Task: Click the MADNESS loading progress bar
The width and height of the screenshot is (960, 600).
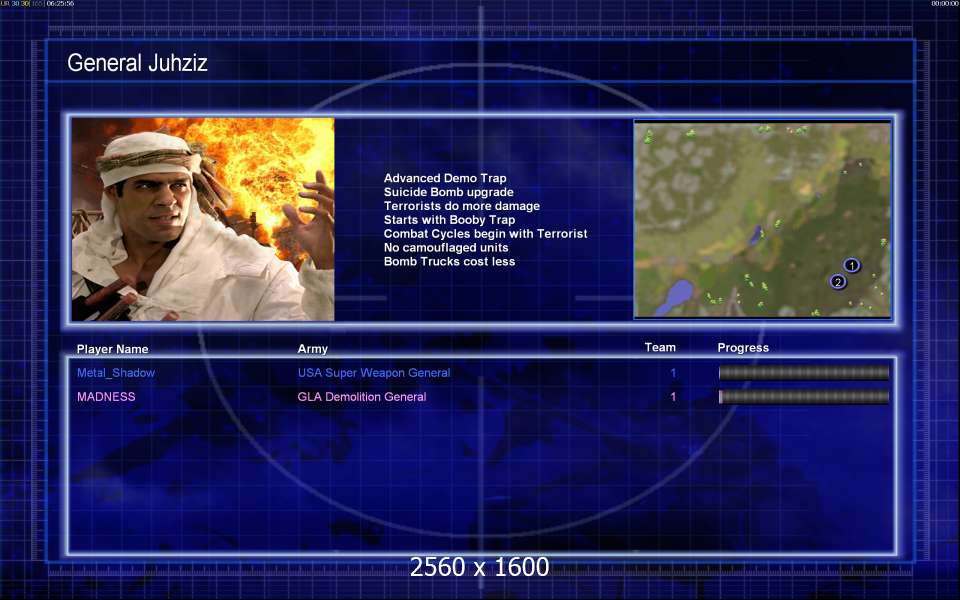Action: click(804, 397)
